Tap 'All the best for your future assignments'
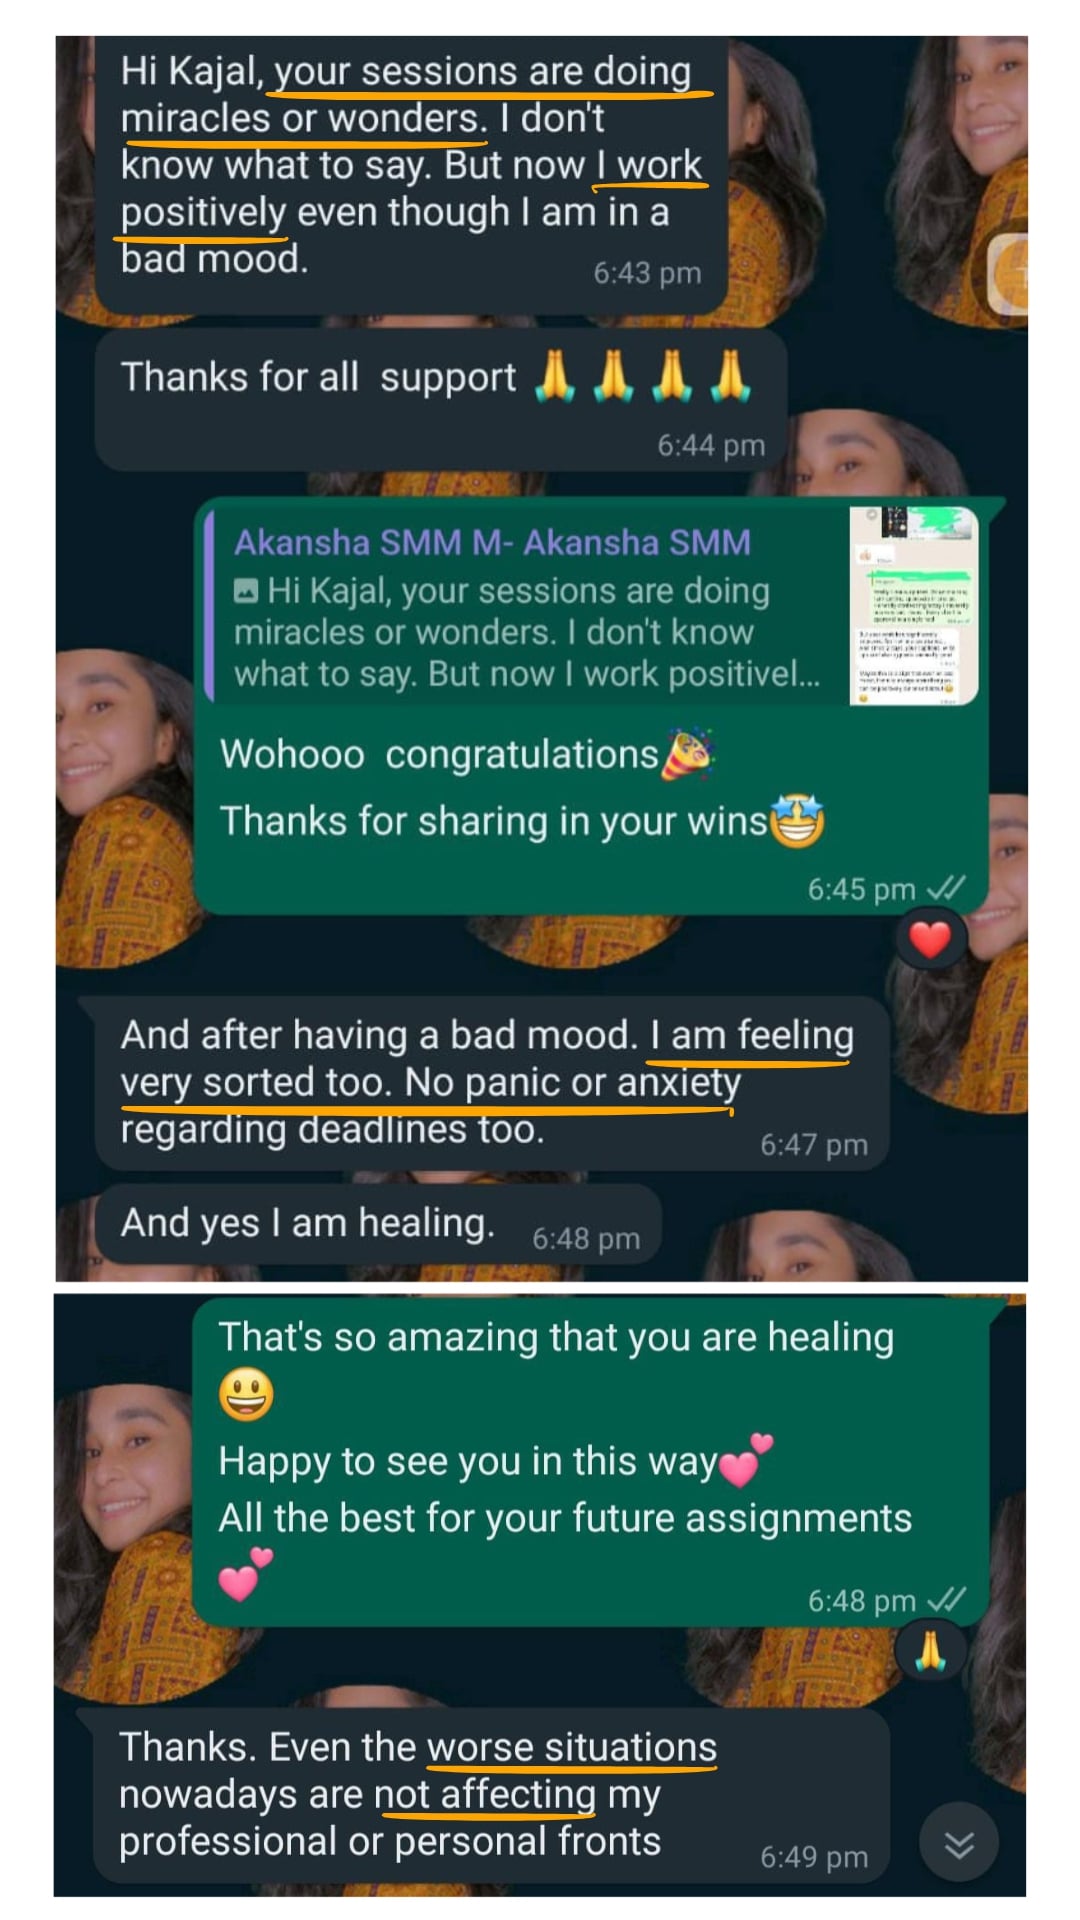This screenshot has height=1920, width=1080. 565,1519
